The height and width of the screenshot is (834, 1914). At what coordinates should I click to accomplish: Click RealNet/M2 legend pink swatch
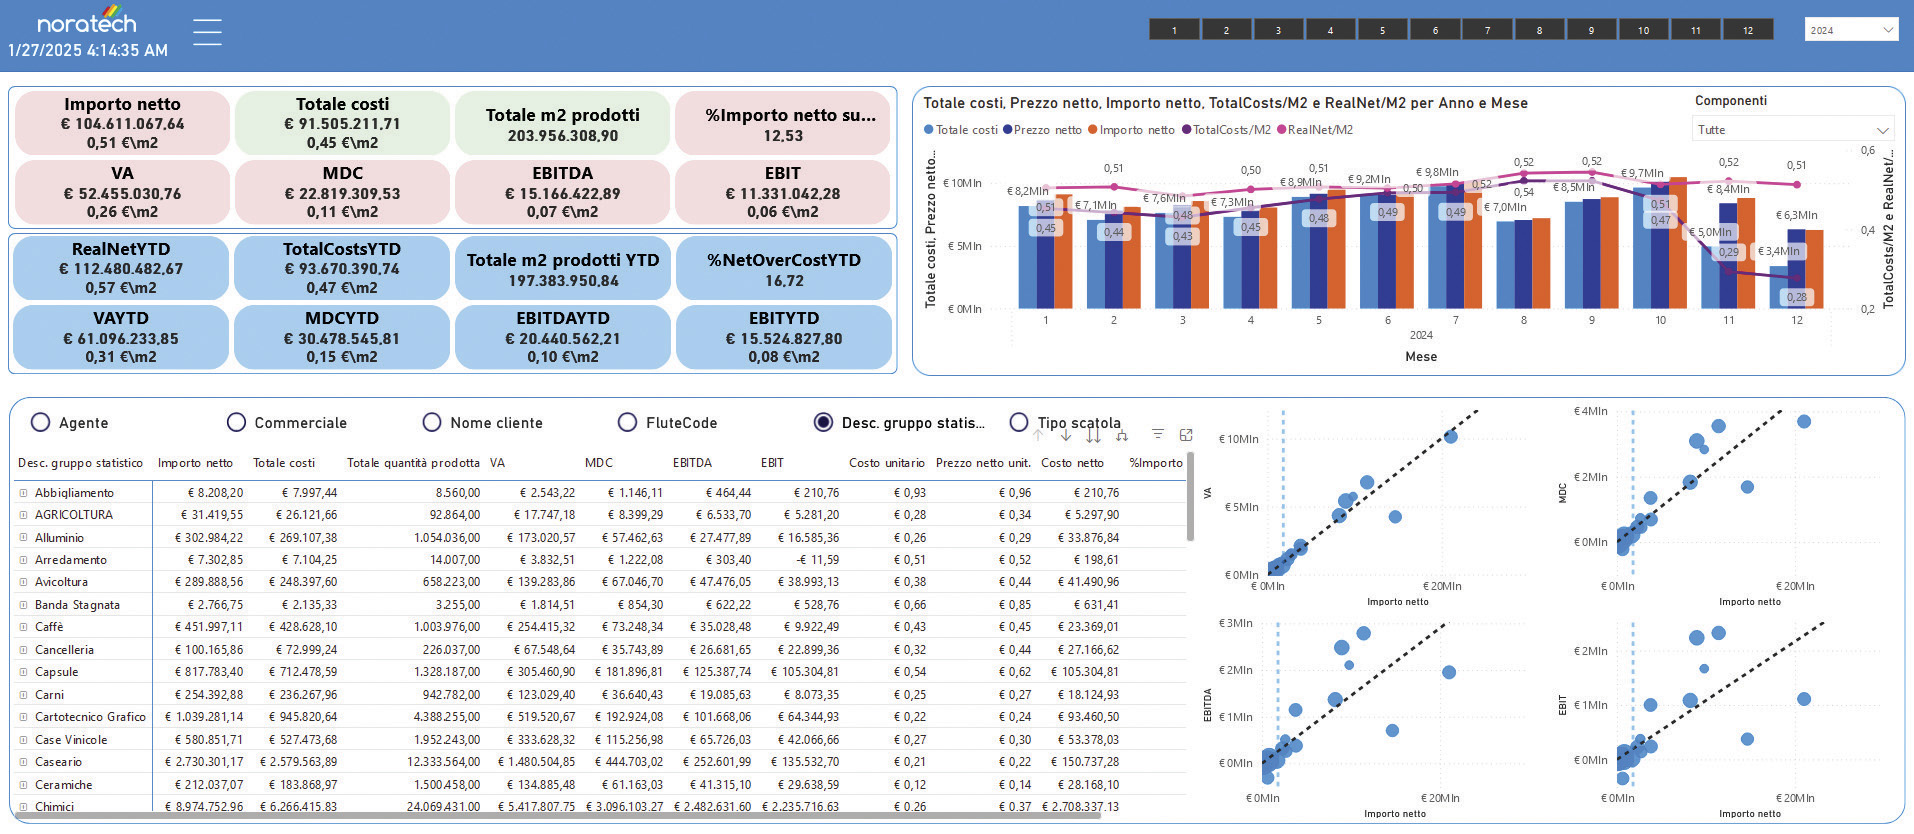click(x=1281, y=130)
